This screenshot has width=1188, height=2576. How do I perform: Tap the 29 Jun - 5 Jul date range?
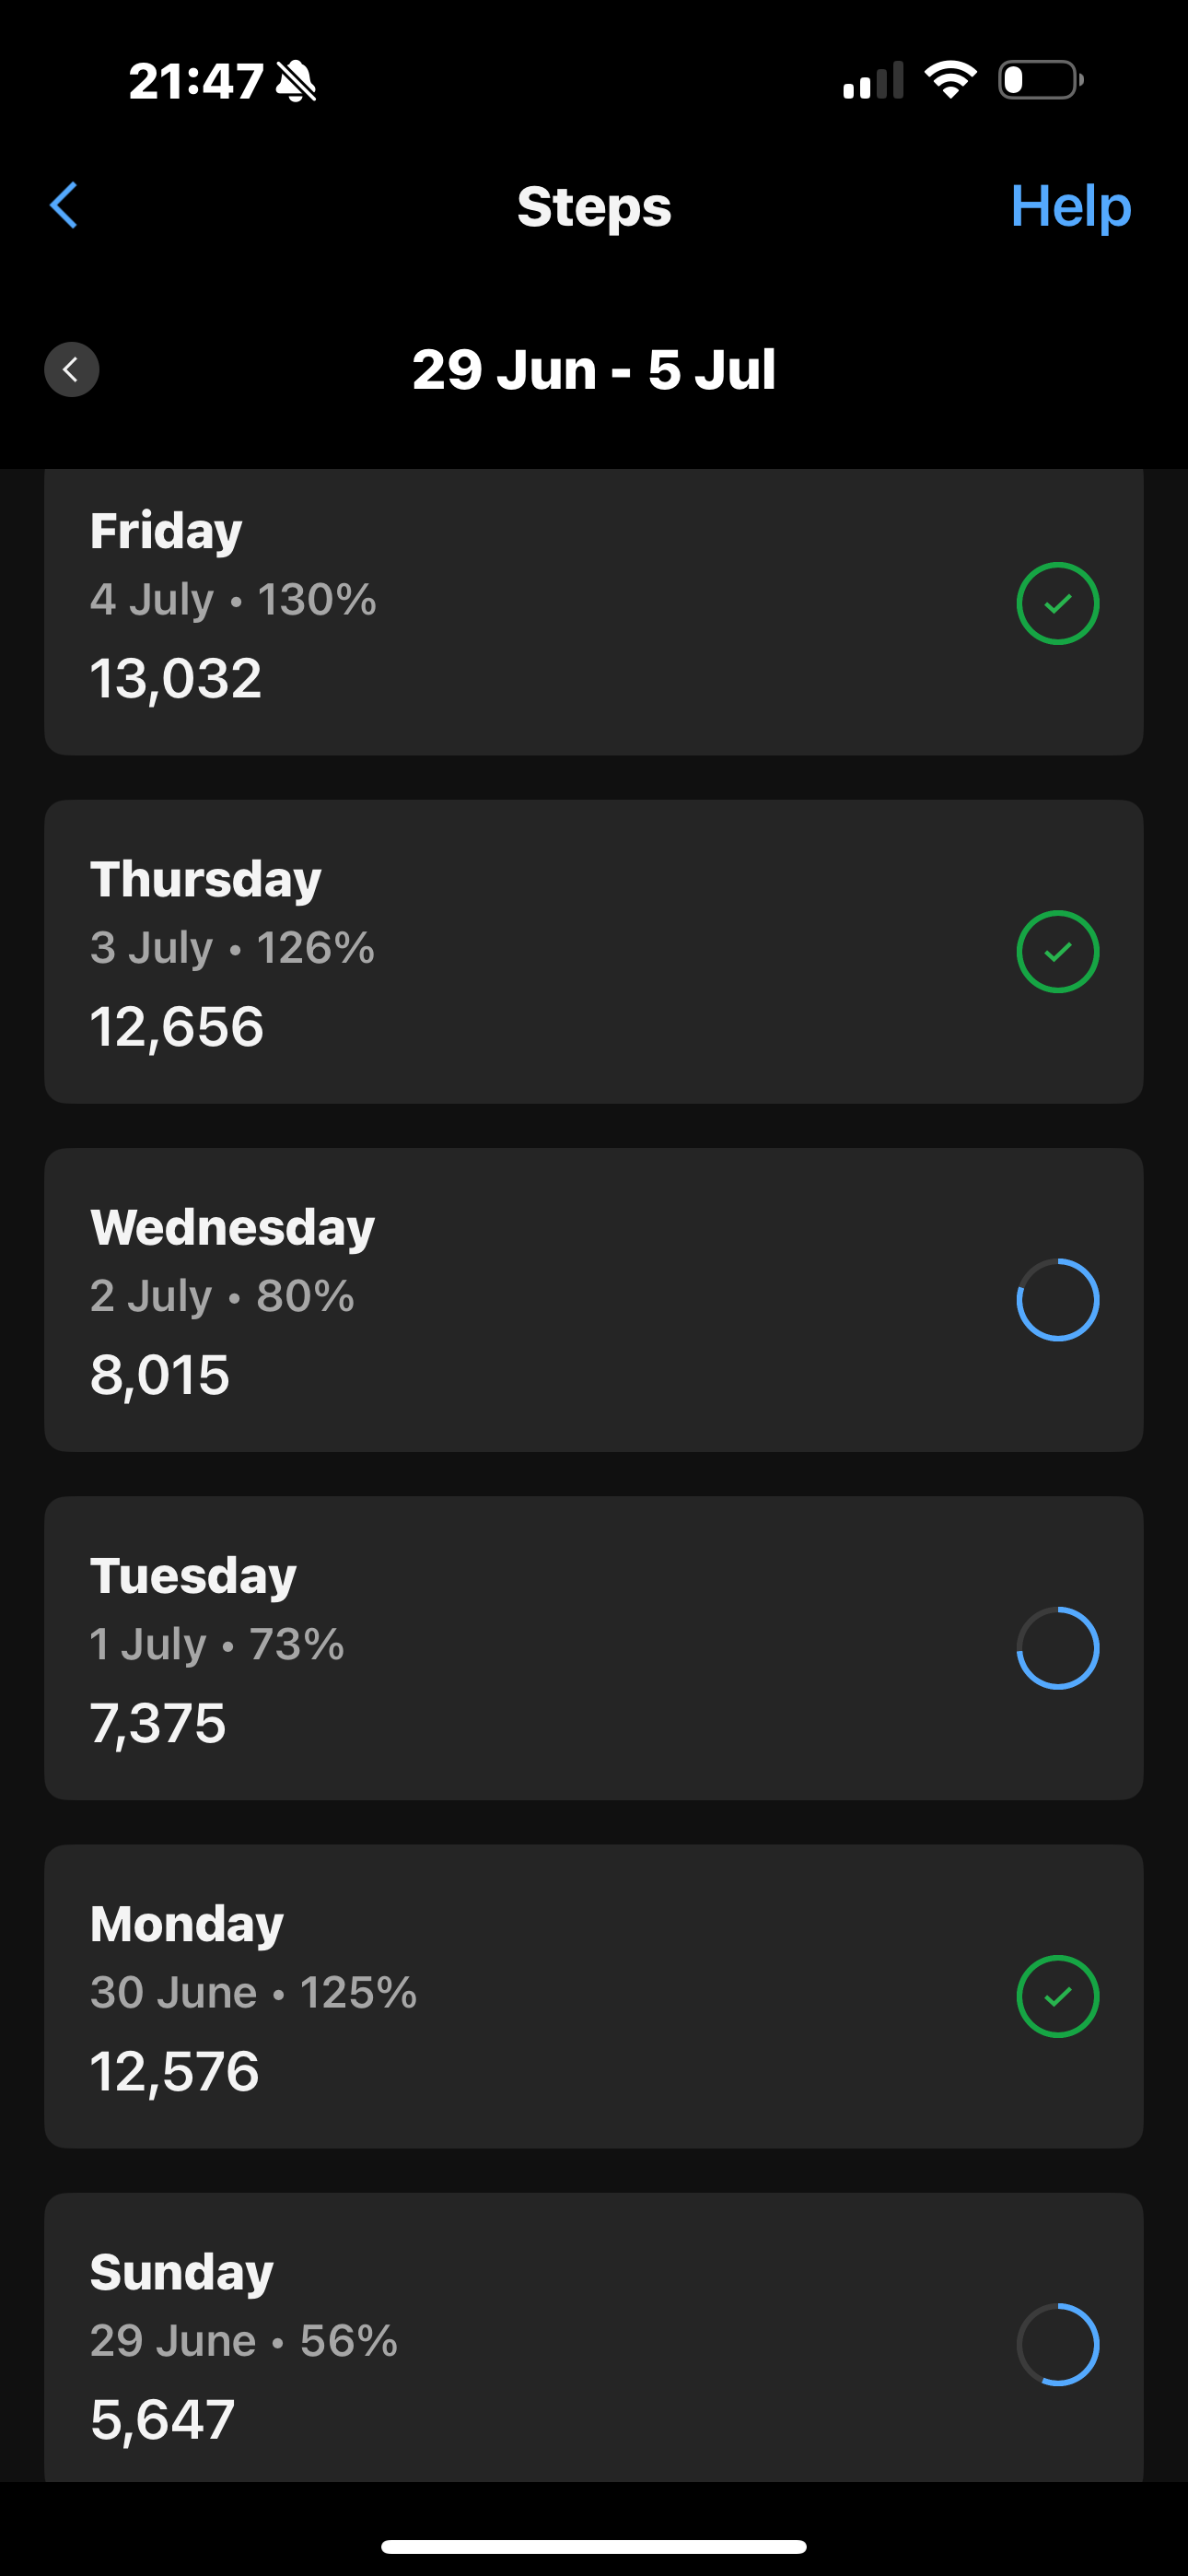tap(594, 369)
